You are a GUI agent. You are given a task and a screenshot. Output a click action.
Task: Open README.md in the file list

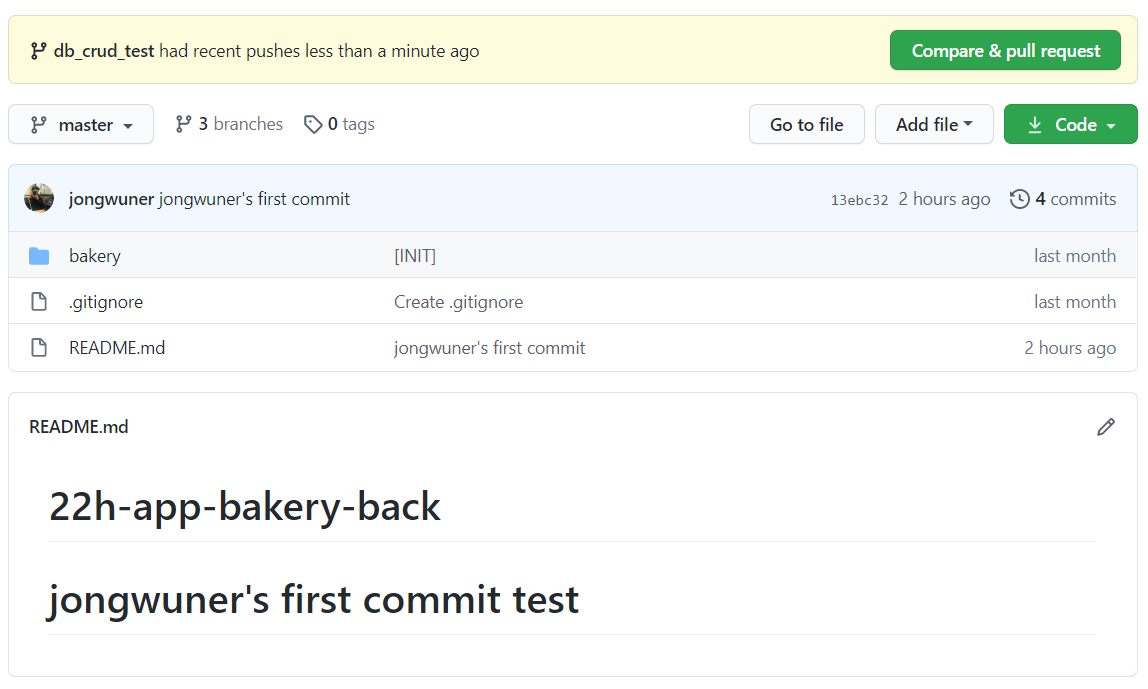117,348
